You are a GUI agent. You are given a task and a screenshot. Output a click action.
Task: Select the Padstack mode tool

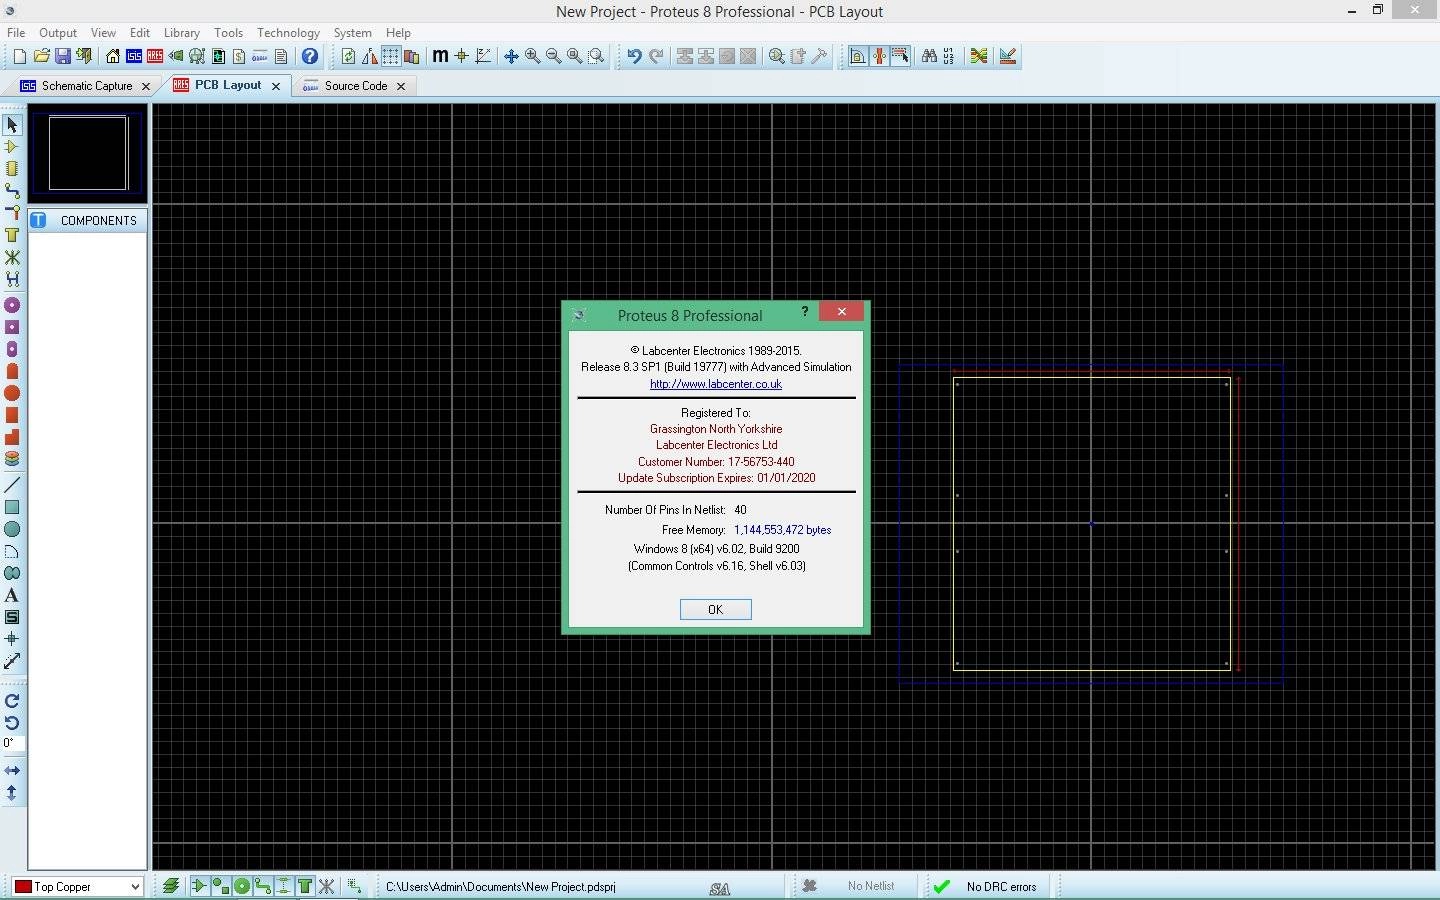pyautogui.click(x=12, y=459)
